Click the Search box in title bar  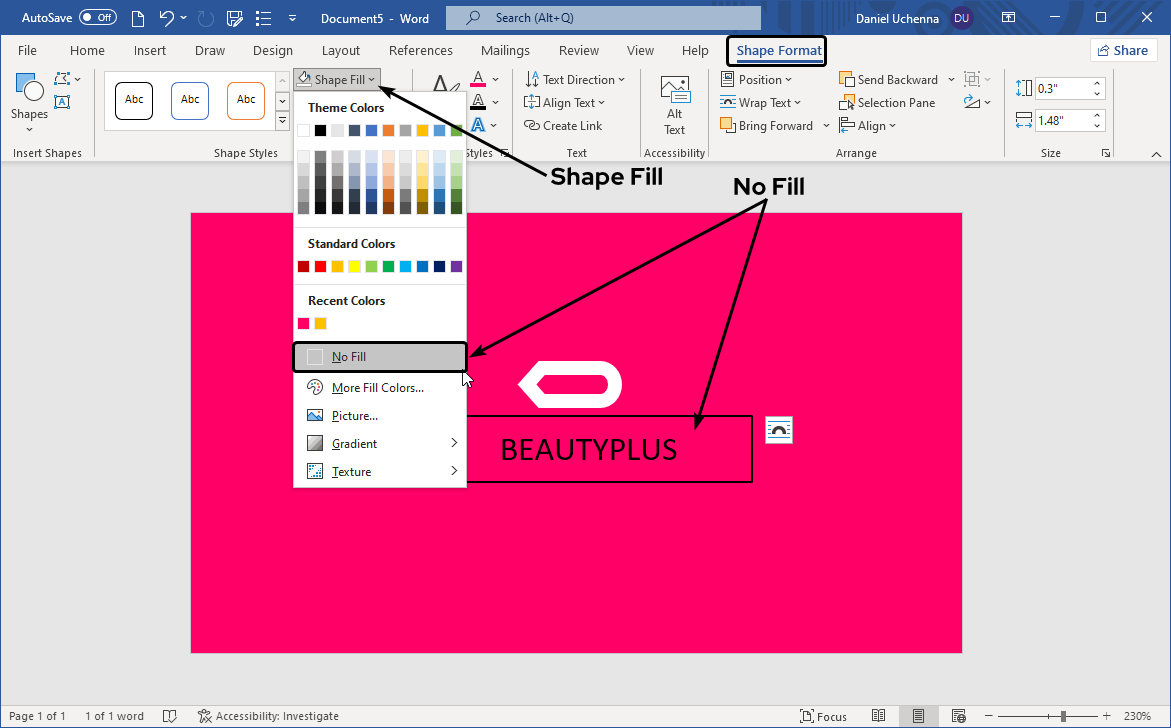[x=603, y=18]
